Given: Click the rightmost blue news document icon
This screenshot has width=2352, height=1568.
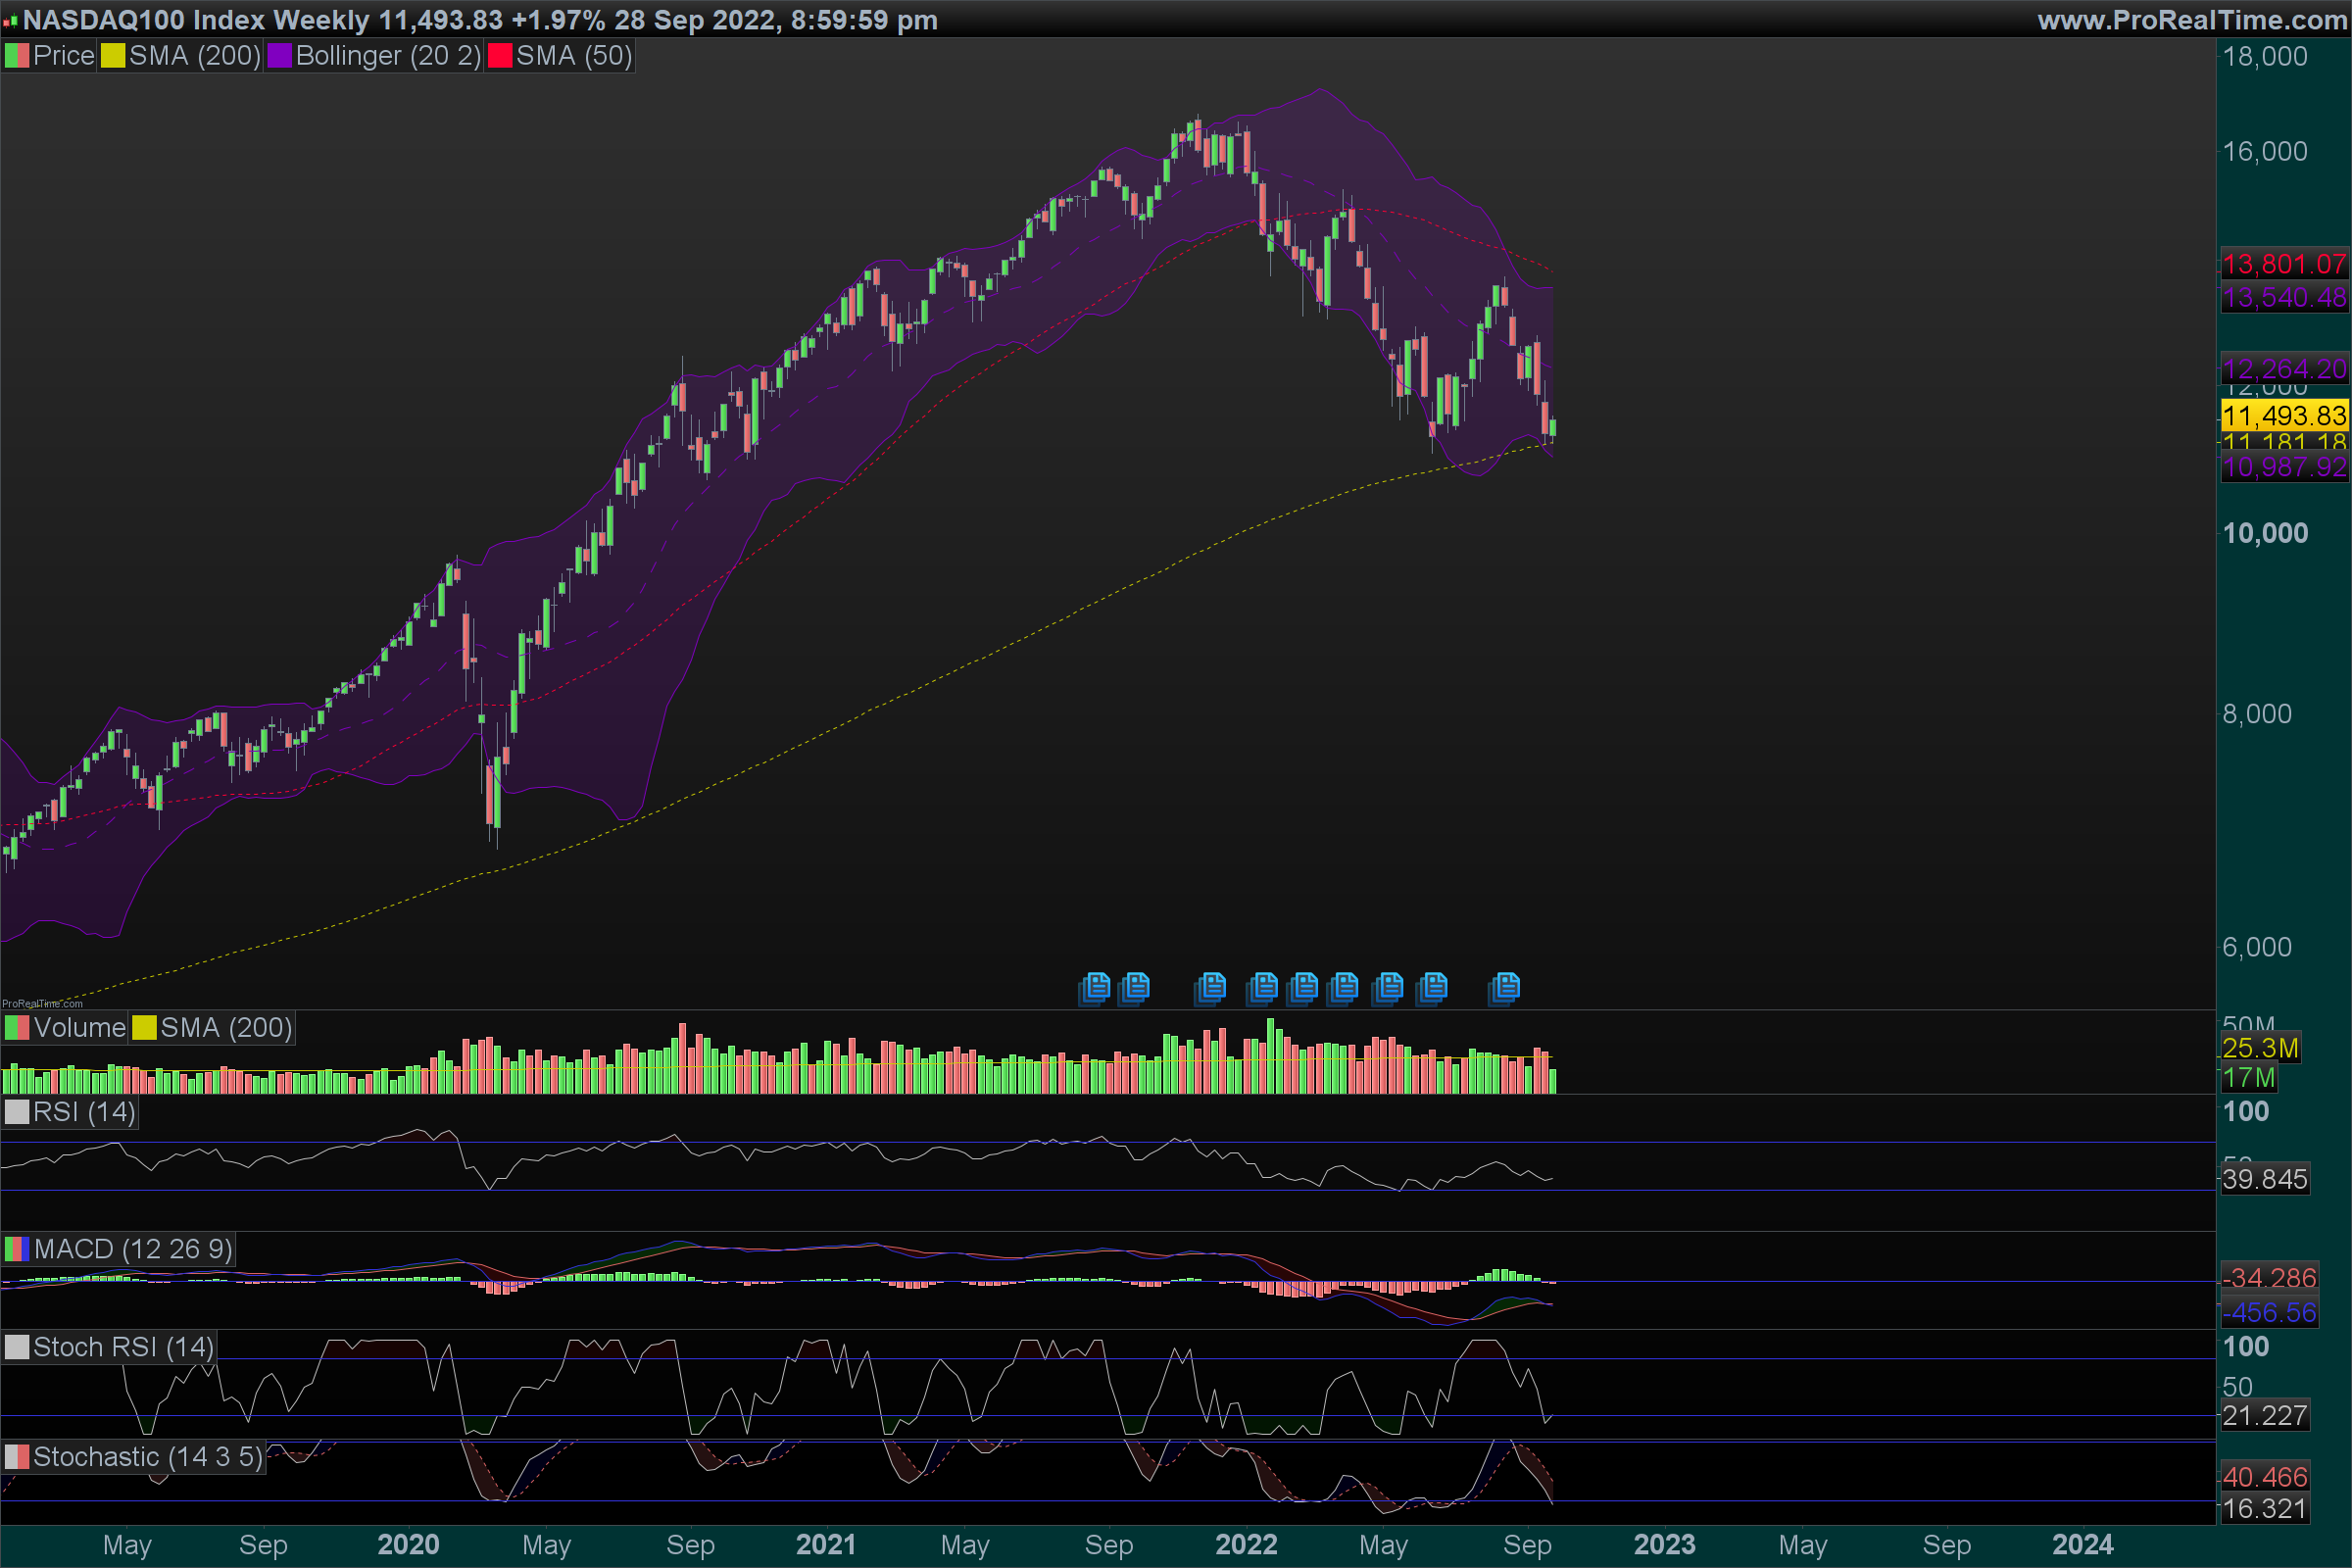Looking at the screenshot, I should 1504,988.
